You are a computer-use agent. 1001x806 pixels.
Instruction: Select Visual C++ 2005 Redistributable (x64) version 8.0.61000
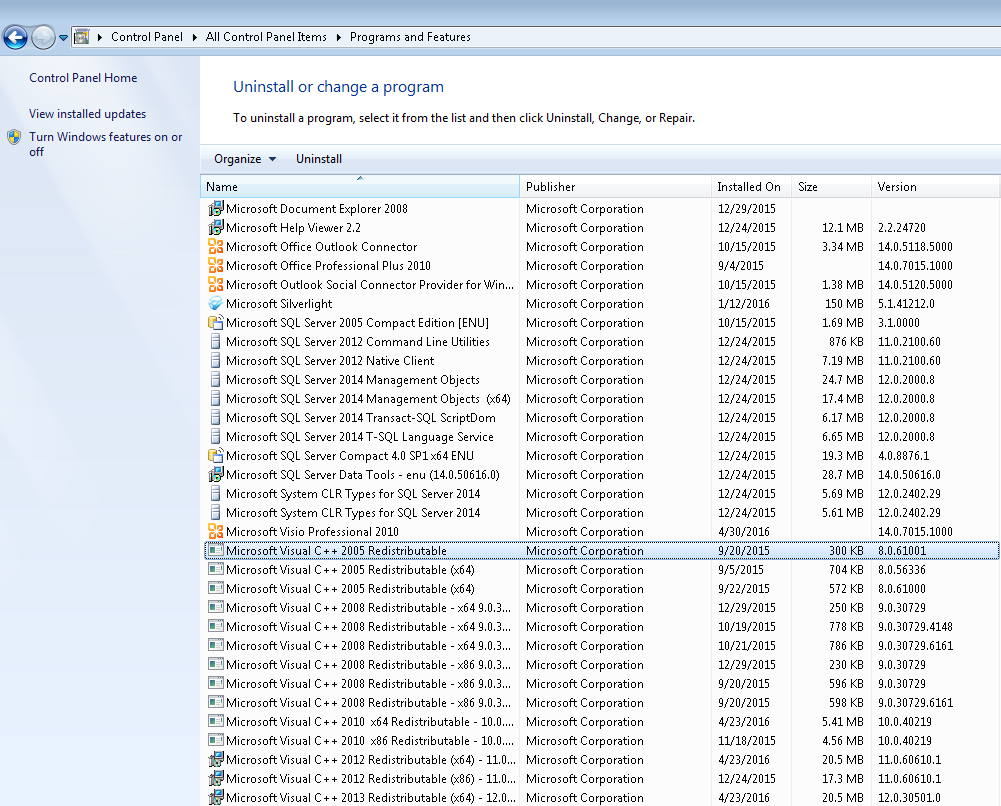tap(600, 588)
